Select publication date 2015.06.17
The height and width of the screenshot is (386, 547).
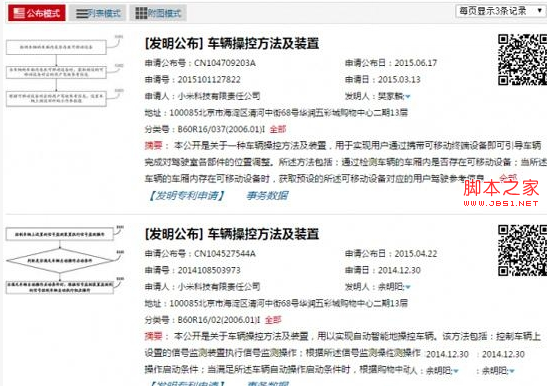point(415,63)
